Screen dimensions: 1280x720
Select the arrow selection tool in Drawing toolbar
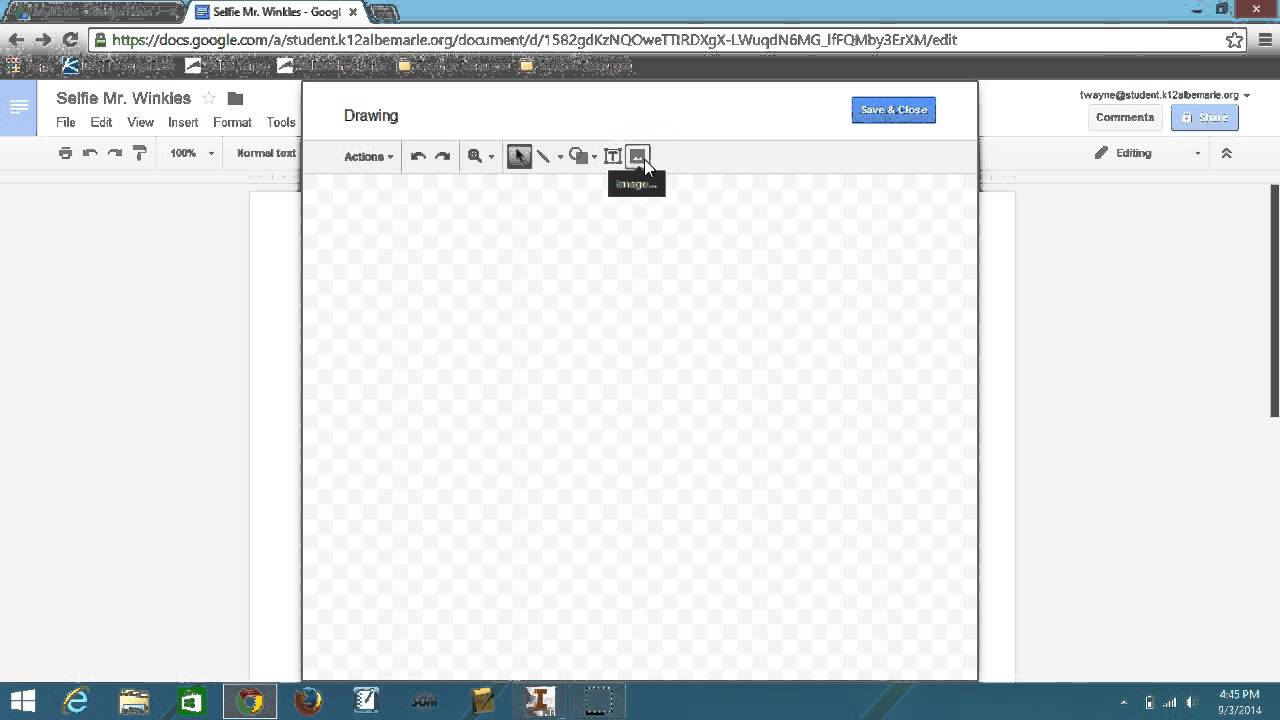pos(519,155)
